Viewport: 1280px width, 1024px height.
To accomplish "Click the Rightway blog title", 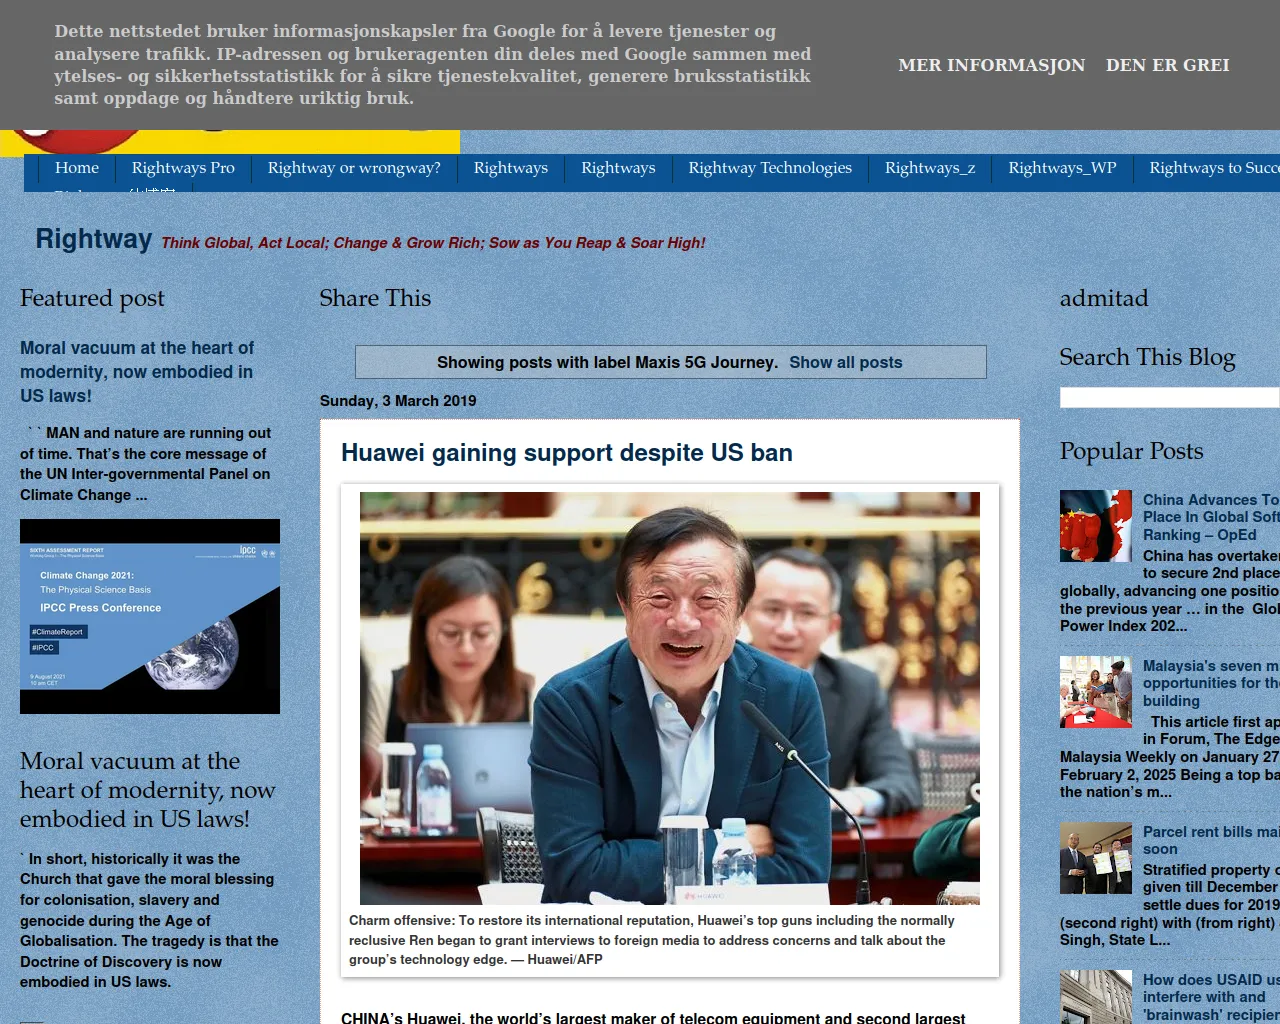I will (93, 239).
